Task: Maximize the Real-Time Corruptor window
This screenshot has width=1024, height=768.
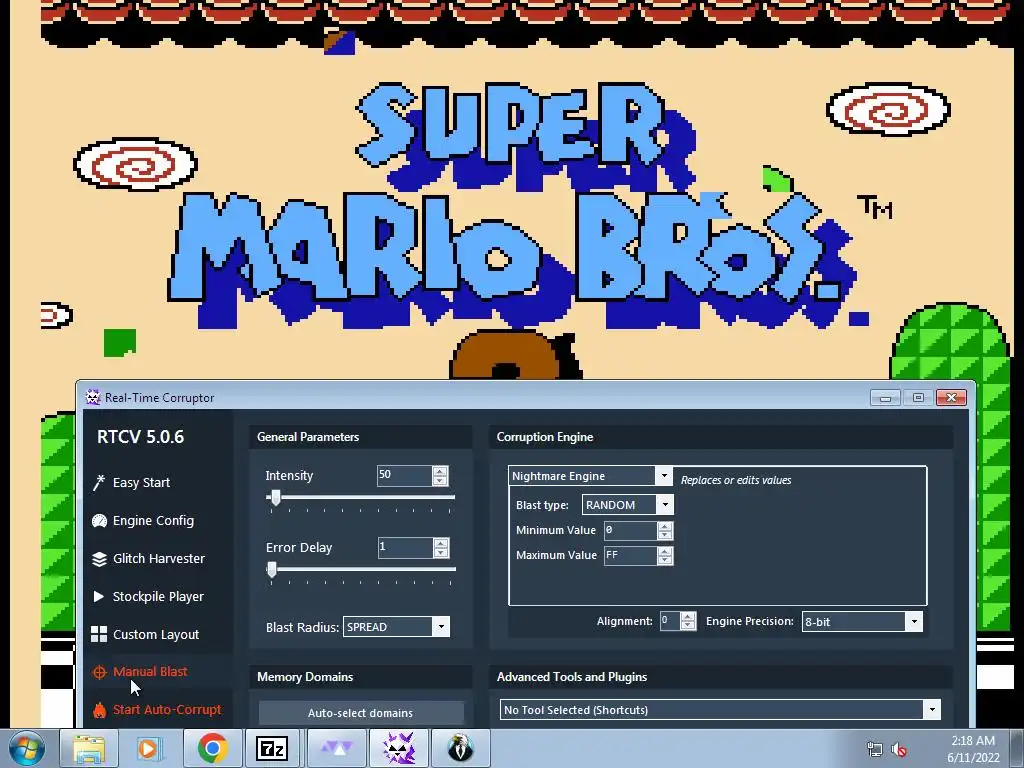Action: [918, 398]
